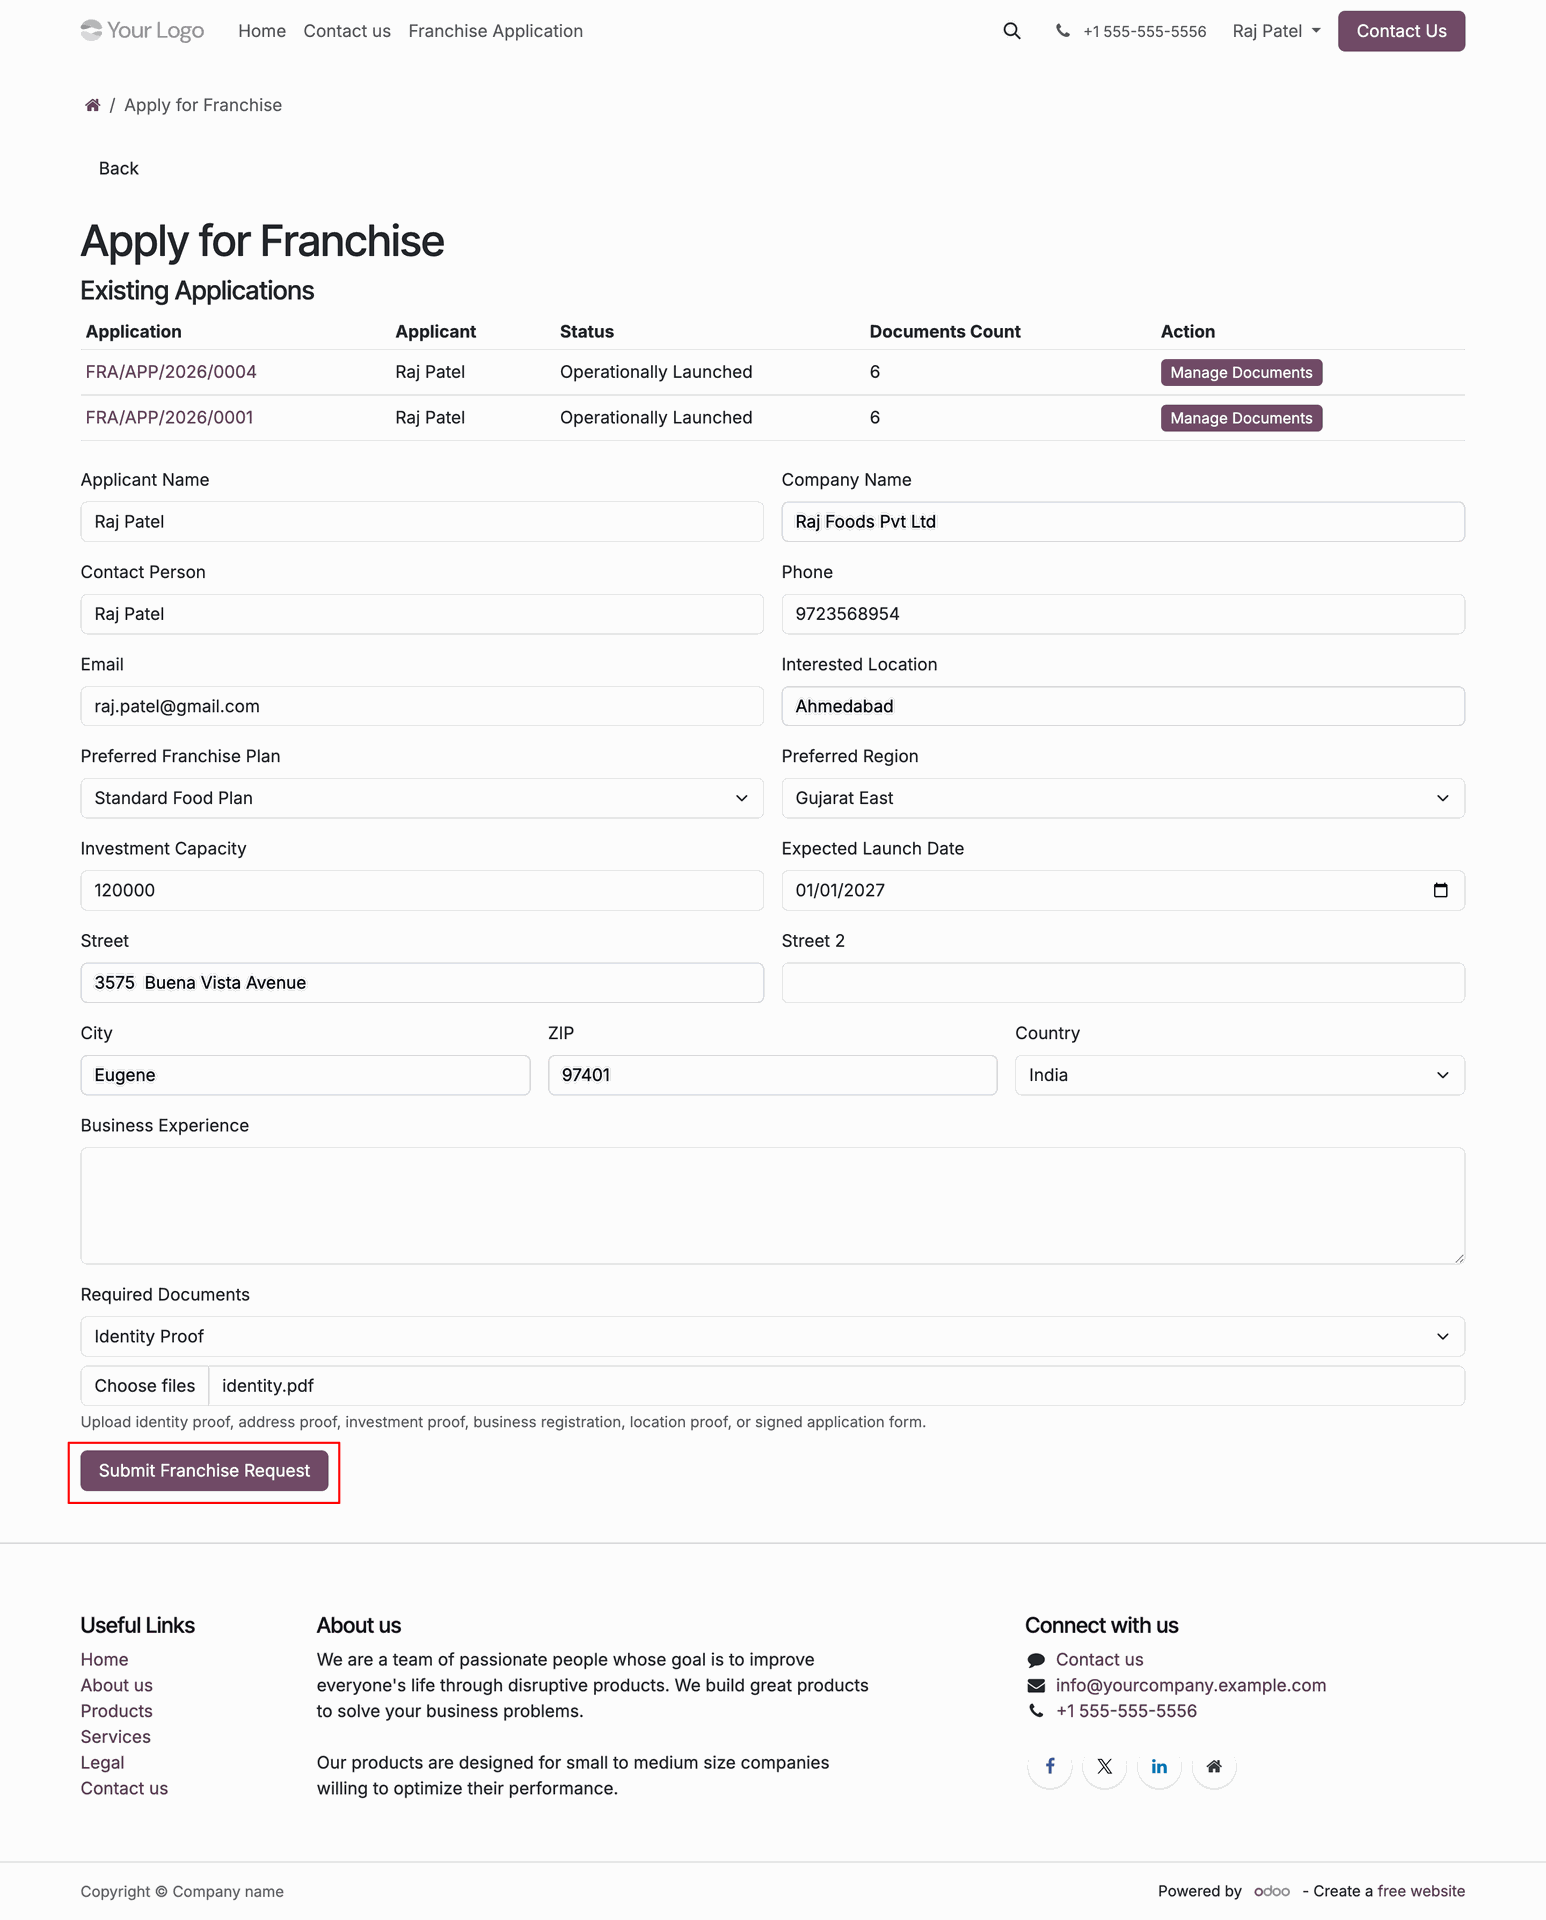Open the Expected Launch Date calendar icon

tap(1440, 890)
